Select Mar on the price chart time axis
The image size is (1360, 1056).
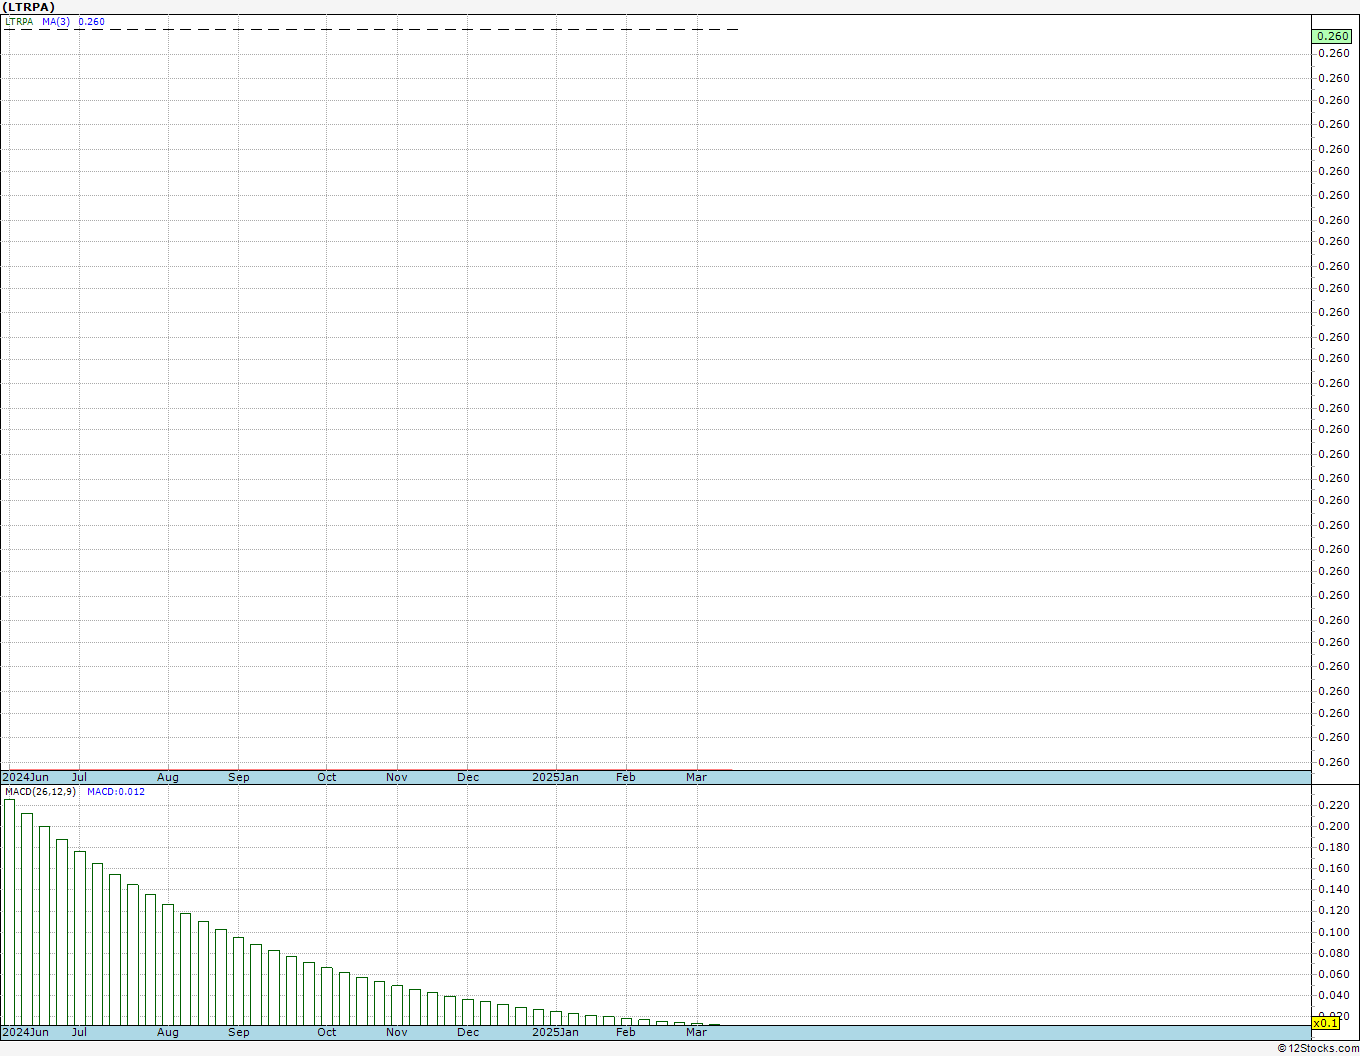coord(697,777)
